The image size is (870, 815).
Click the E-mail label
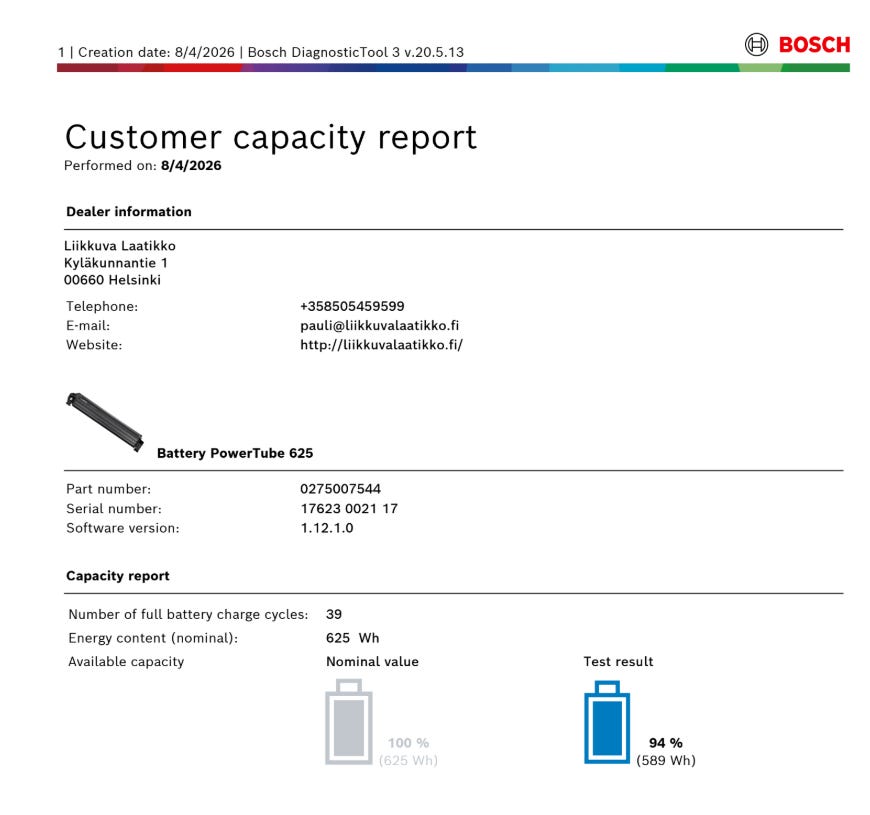coord(88,325)
